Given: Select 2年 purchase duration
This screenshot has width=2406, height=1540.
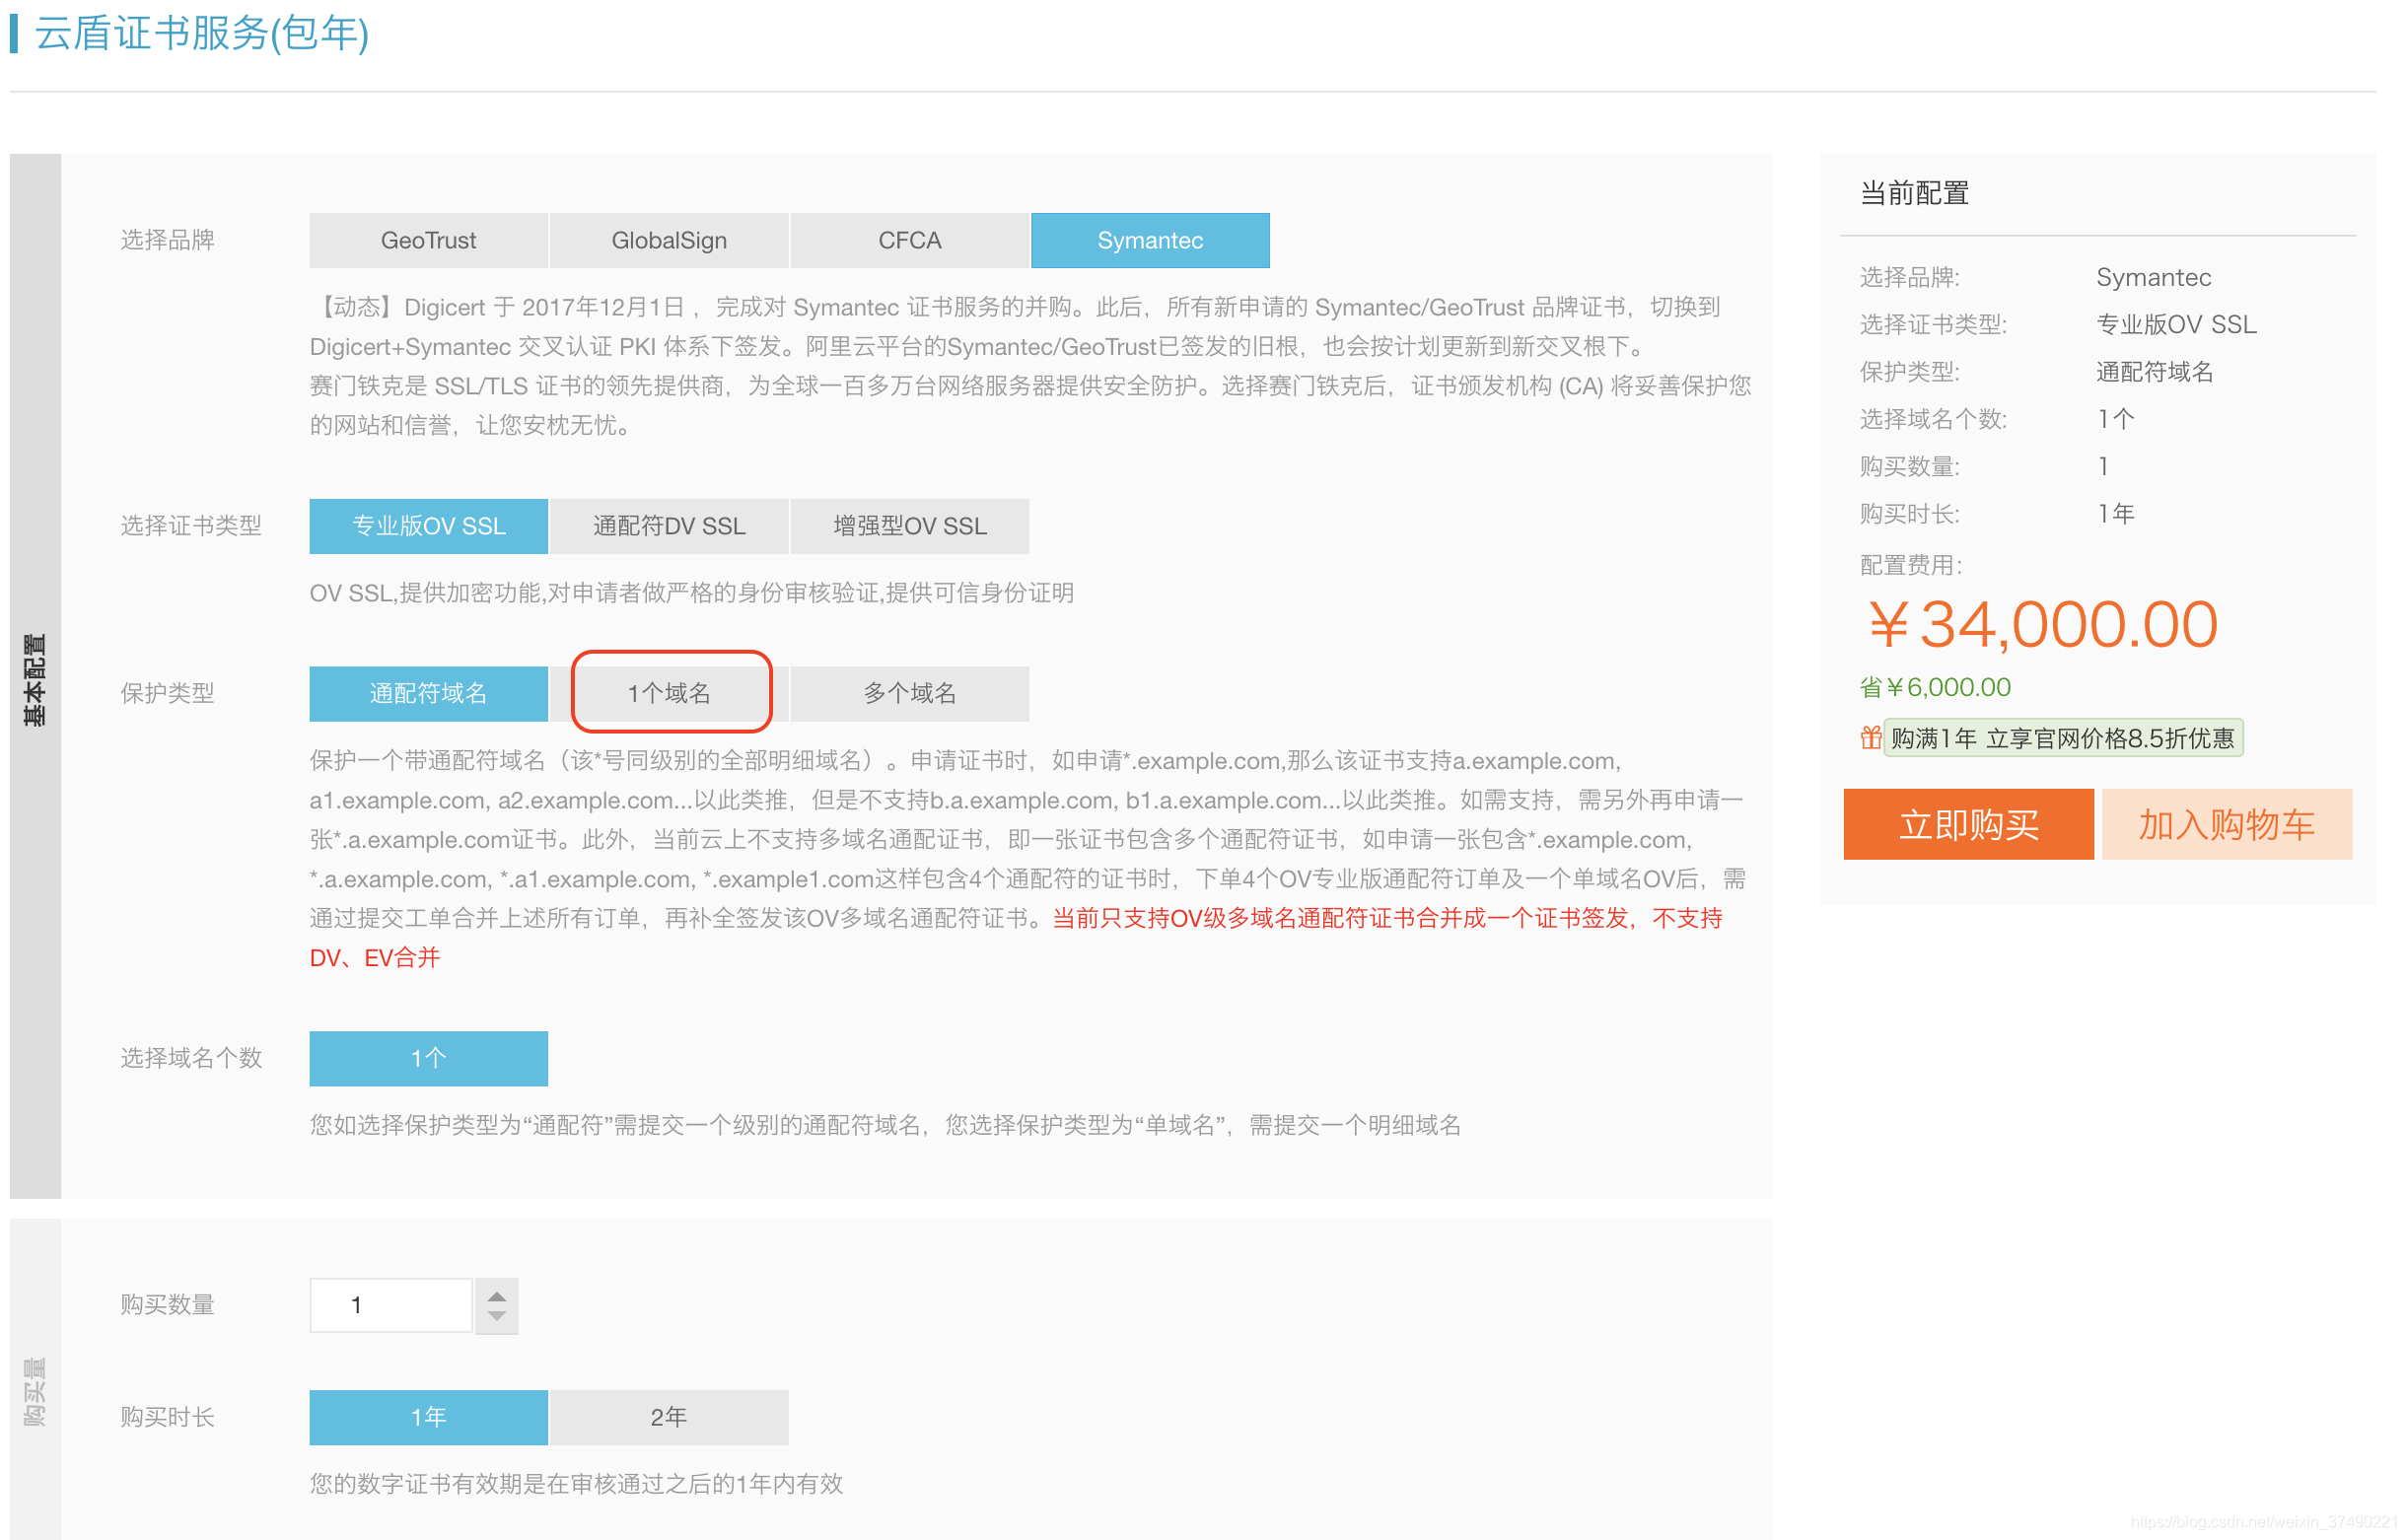Looking at the screenshot, I should (669, 1418).
